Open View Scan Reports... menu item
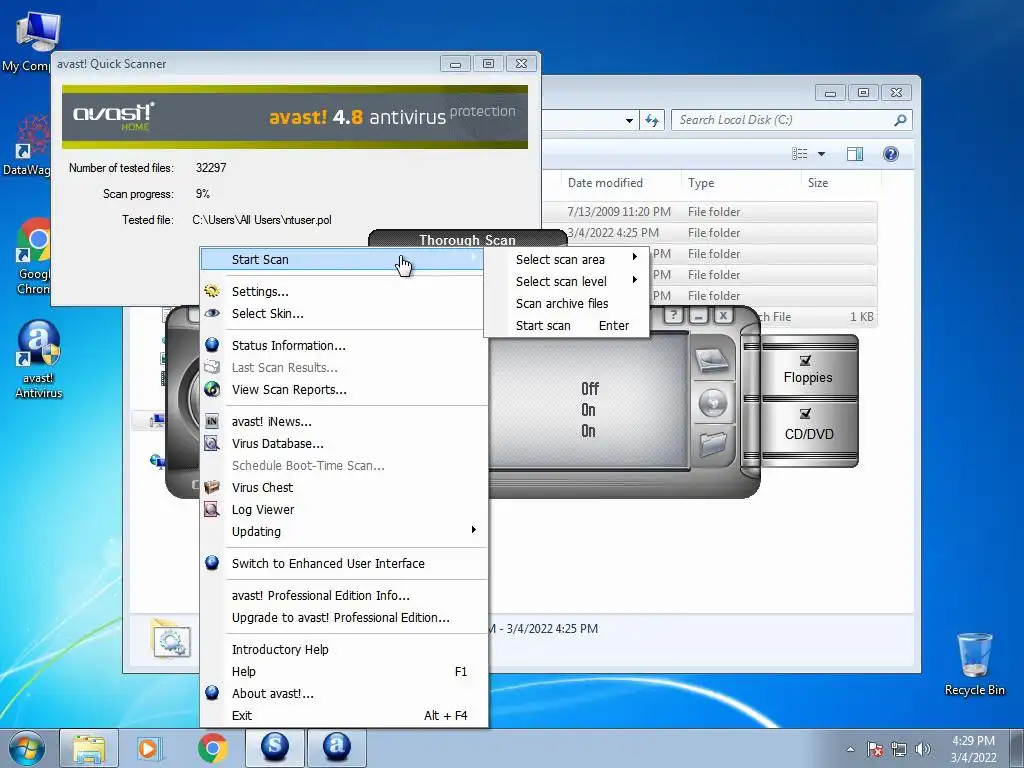This screenshot has height=768, width=1024. 344,389
